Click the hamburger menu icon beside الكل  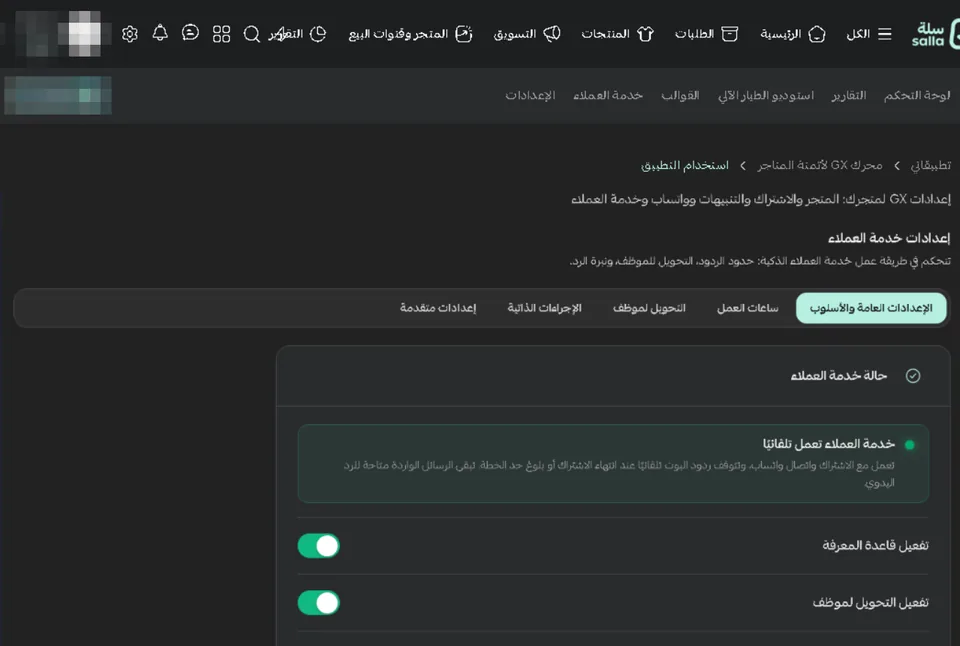coord(885,34)
